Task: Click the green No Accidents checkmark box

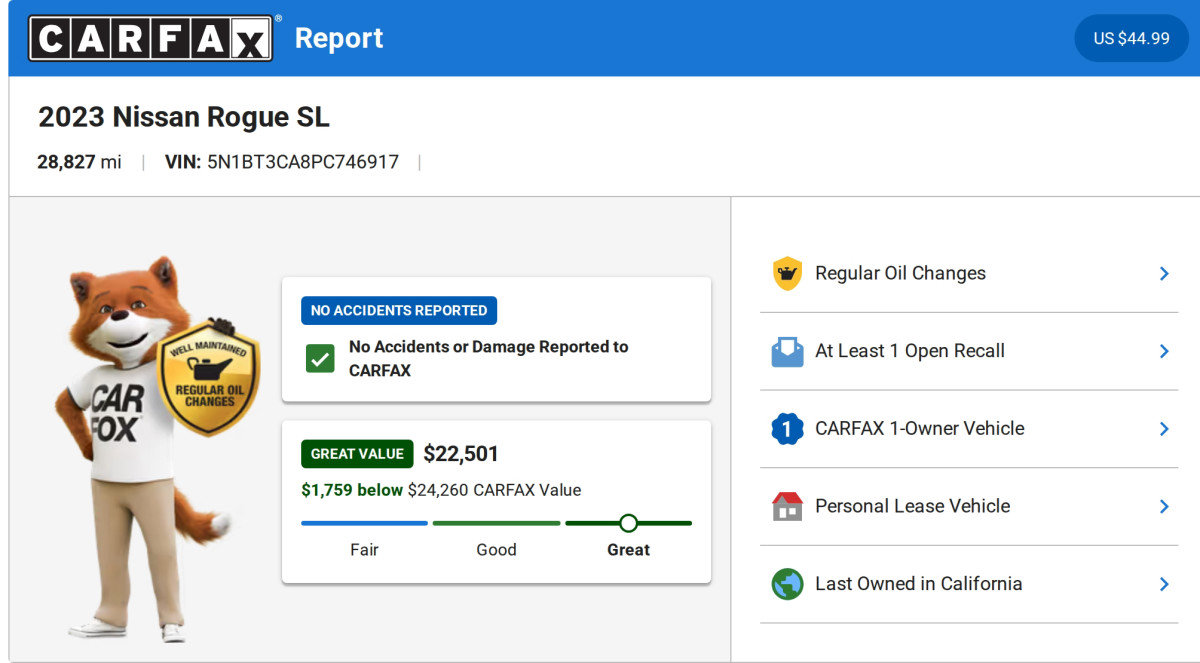Action: (x=320, y=359)
